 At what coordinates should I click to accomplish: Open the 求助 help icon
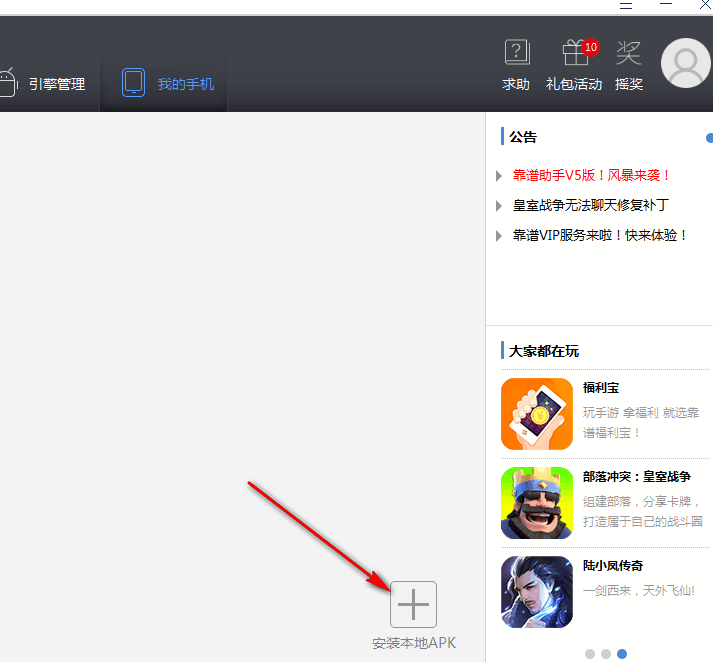coord(516,53)
